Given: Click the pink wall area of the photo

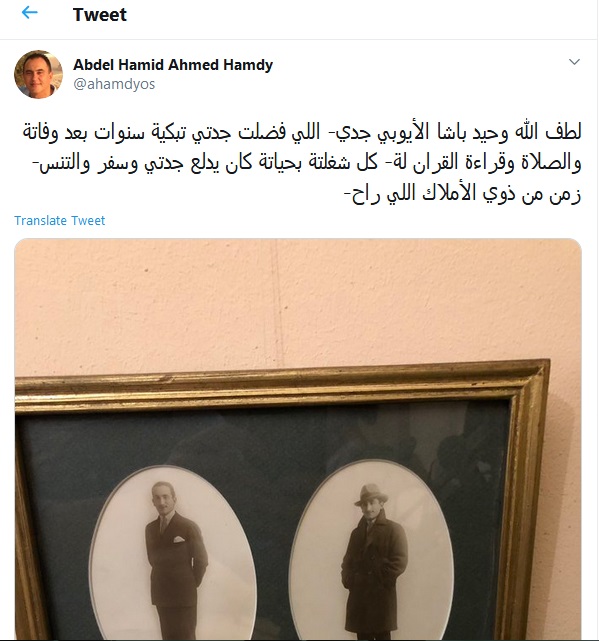Looking at the screenshot, I should pos(286,303).
